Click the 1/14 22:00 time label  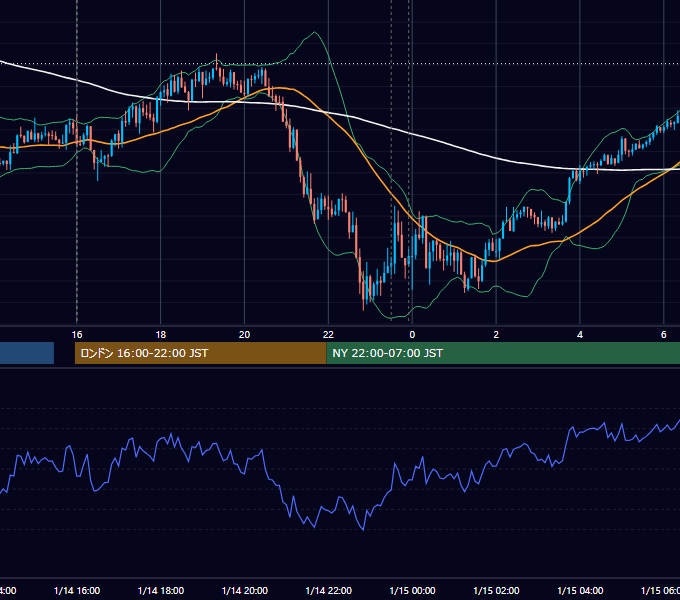tap(329, 591)
